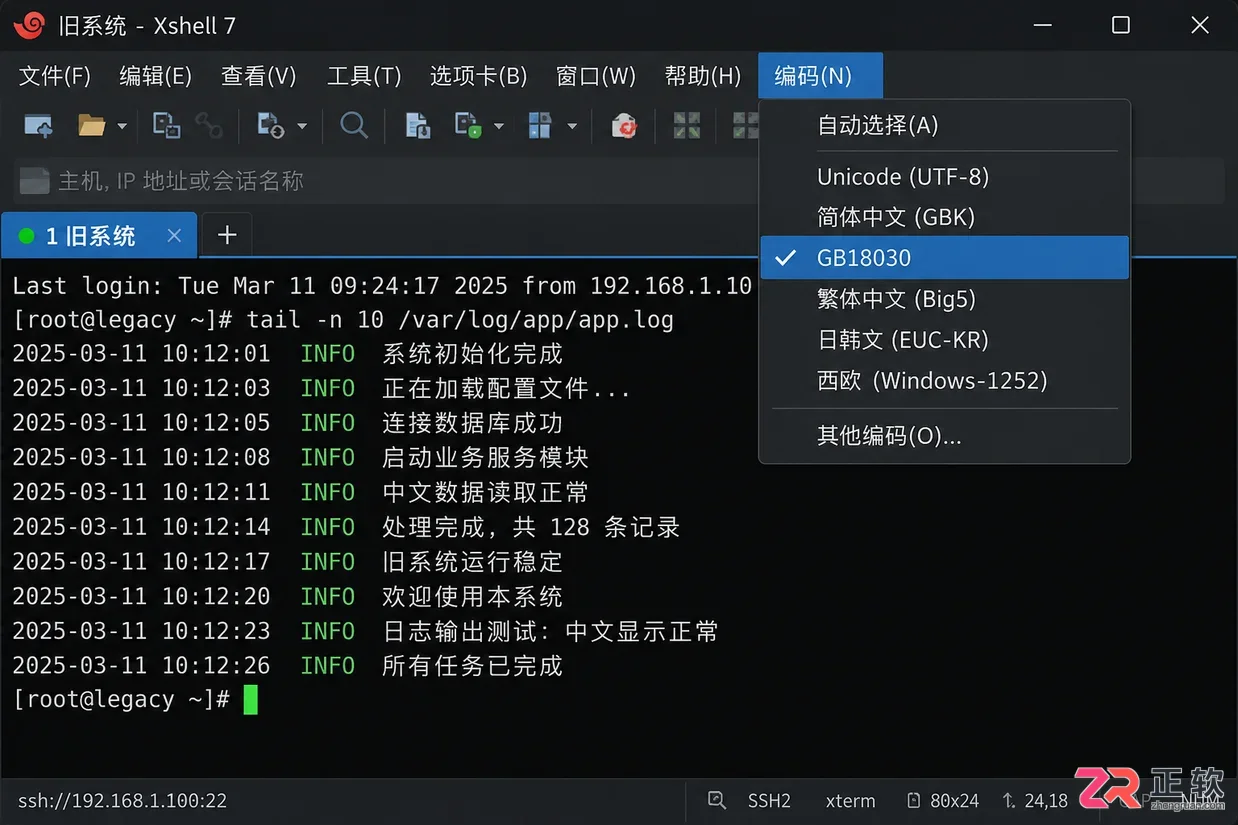Open the 选项卡(B) menu
Screen dimensions: 1238x825
[478, 76]
